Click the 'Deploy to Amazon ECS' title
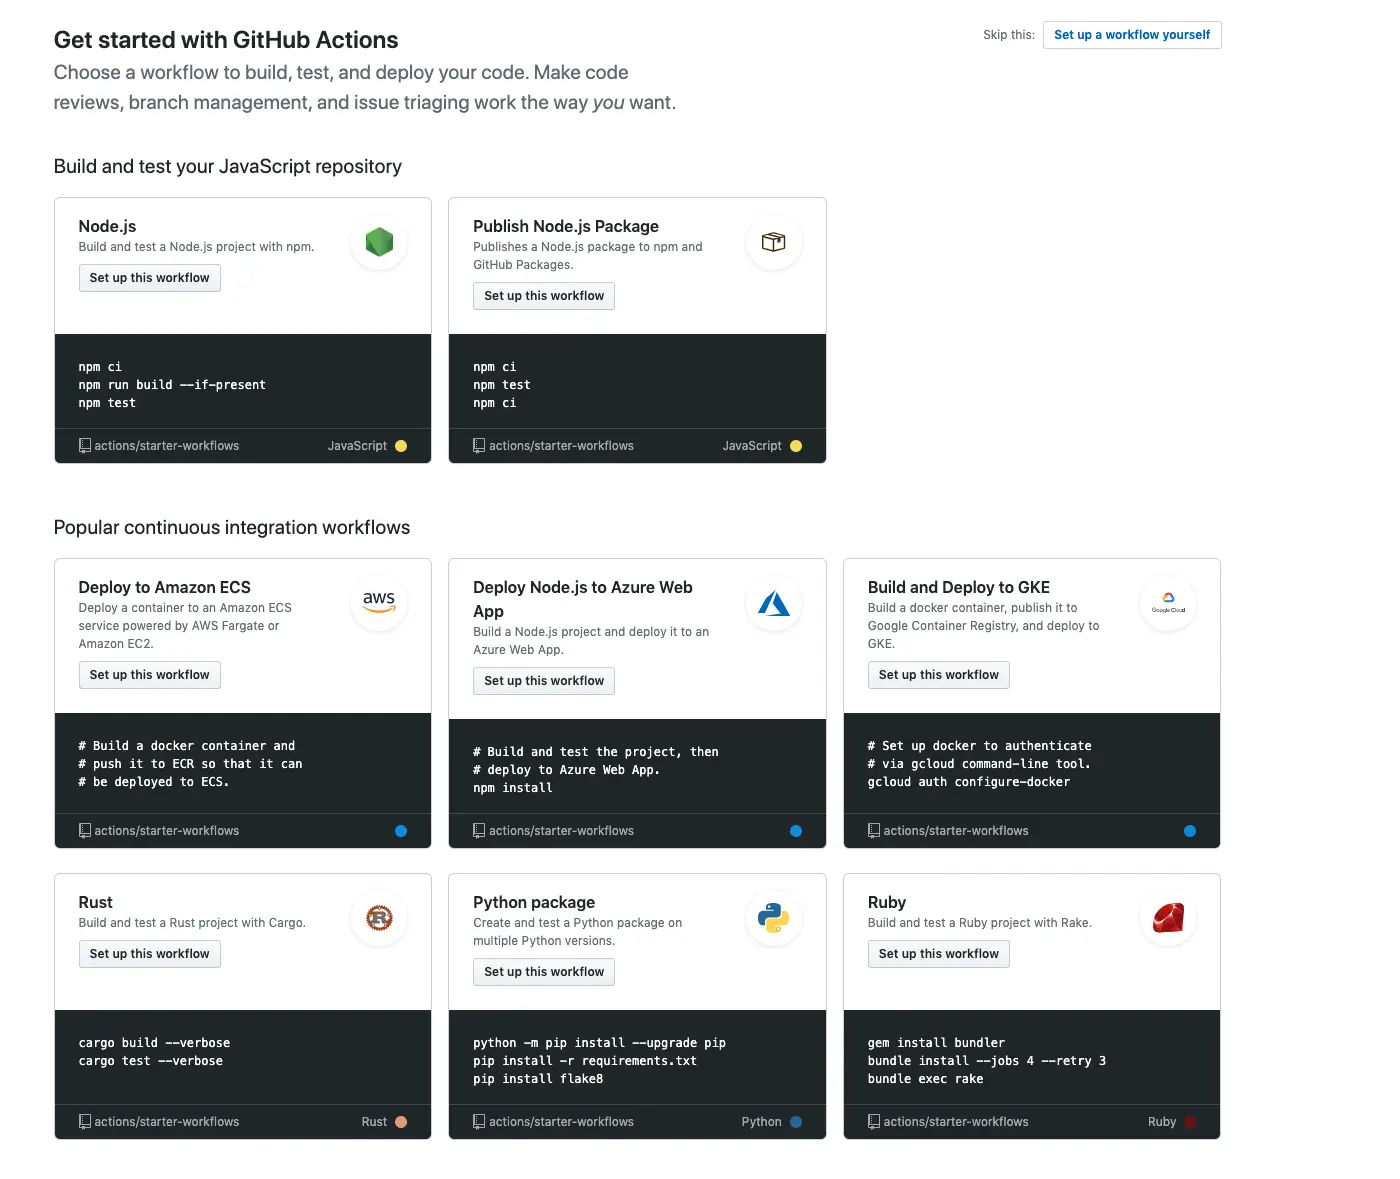 pyautogui.click(x=165, y=588)
